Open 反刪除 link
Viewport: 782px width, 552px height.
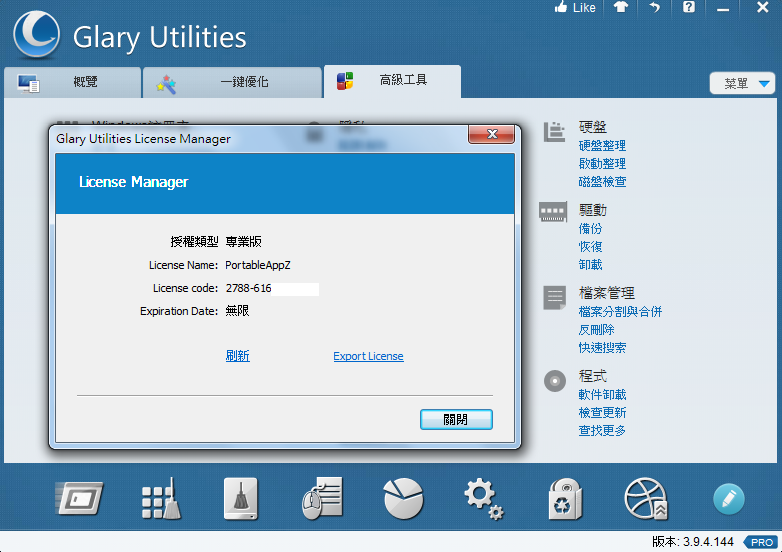pyautogui.click(x=596, y=330)
